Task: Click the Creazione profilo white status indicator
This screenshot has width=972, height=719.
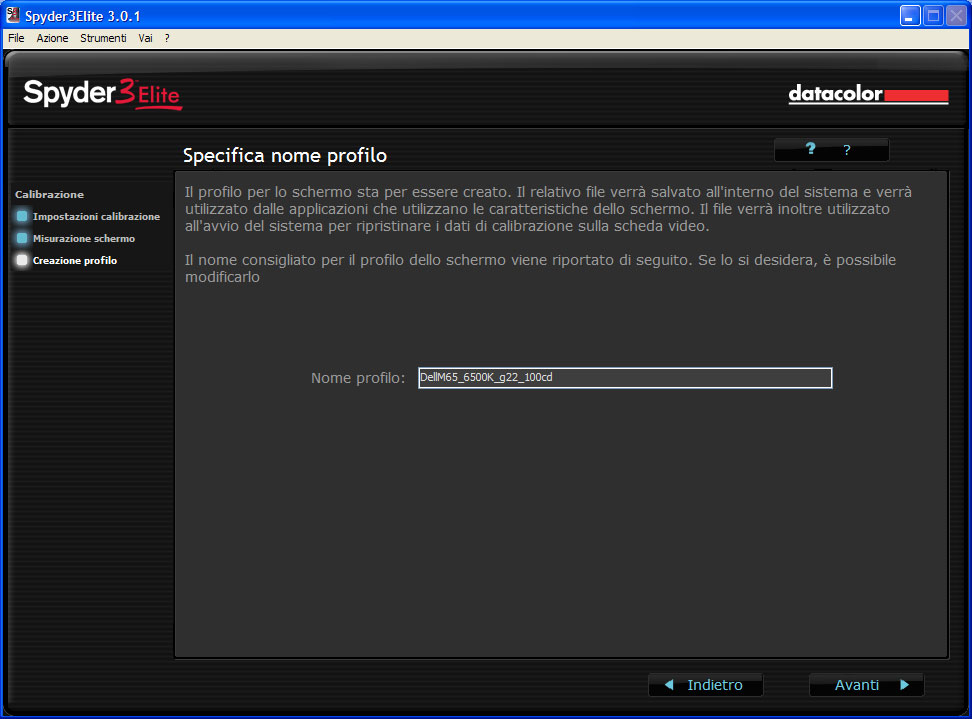Action: click(22, 260)
